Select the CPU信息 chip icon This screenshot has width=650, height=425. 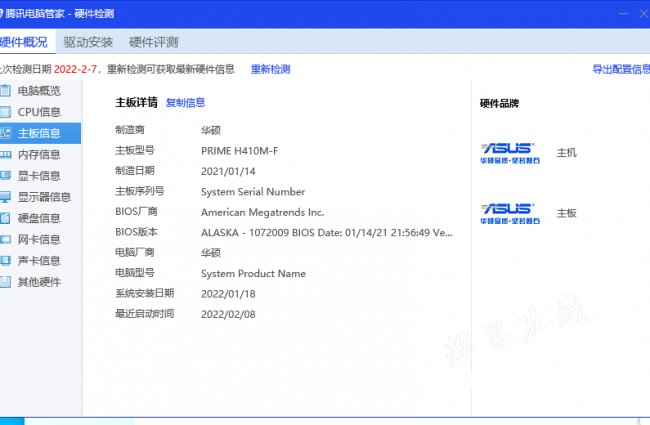[5, 112]
